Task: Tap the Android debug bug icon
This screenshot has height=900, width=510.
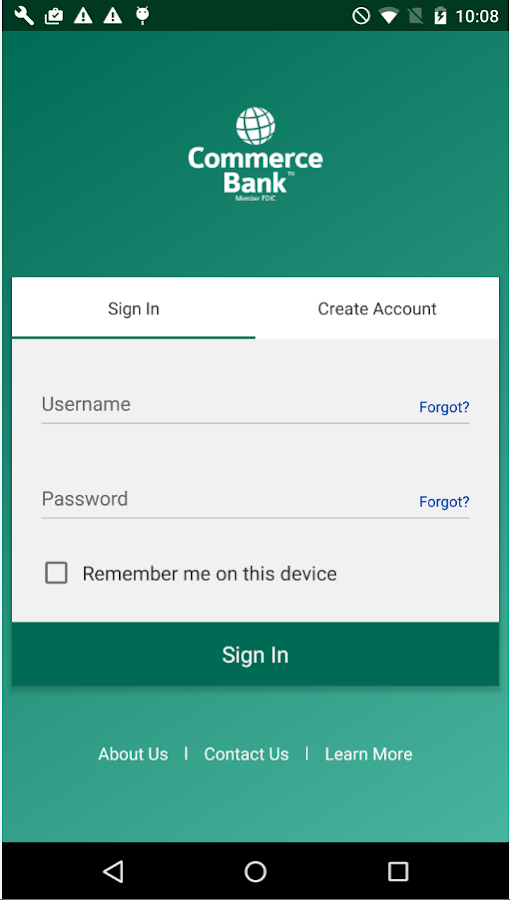Action: pos(142,16)
